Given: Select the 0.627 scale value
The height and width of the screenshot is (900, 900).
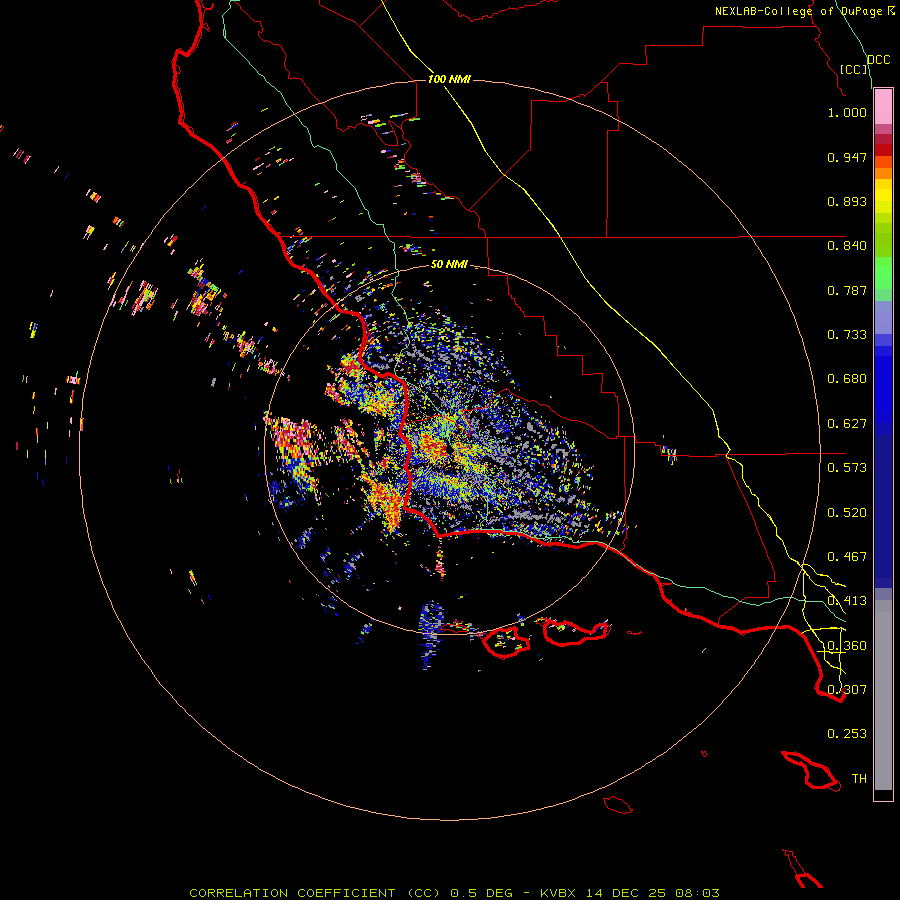Looking at the screenshot, I should [847, 424].
